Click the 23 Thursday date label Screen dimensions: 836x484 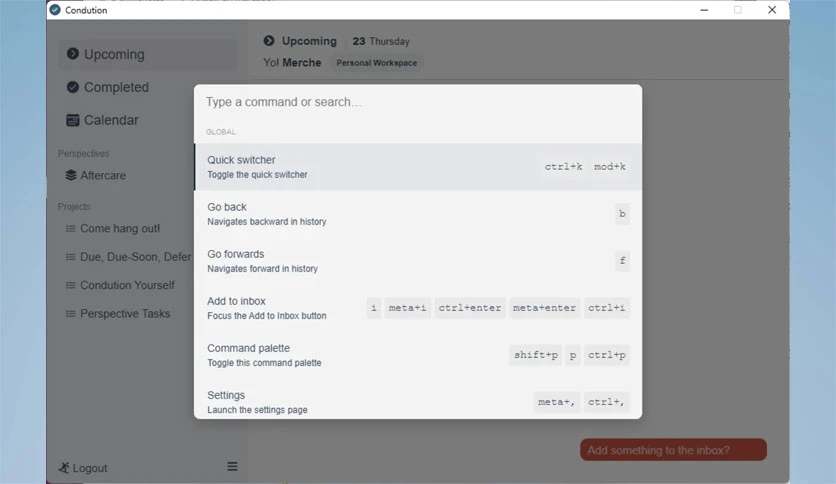pos(381,41)
